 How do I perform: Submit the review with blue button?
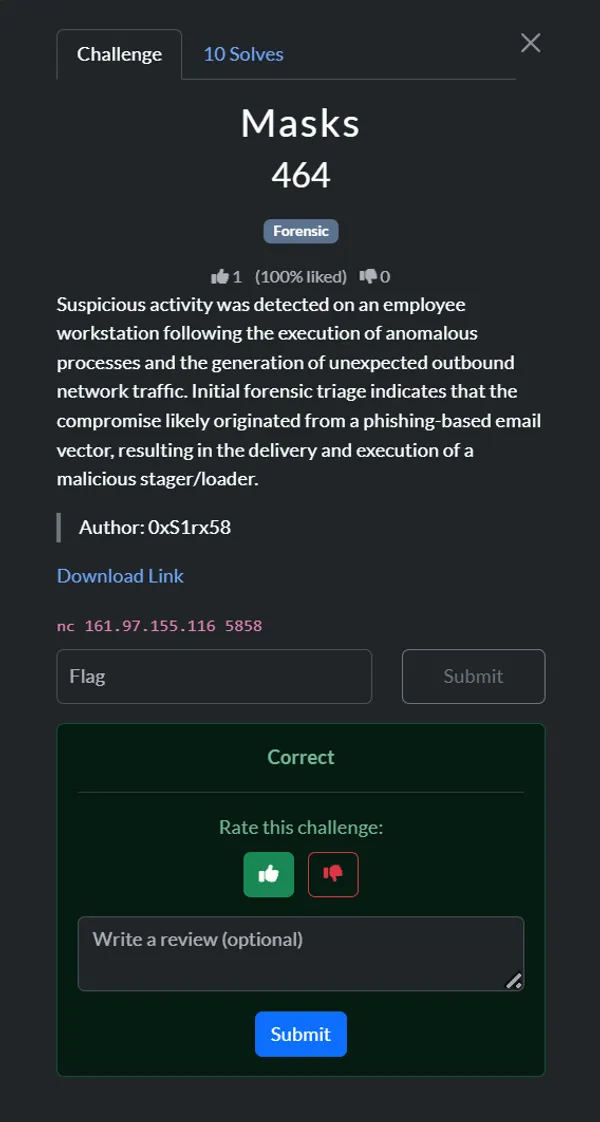point(300,1034)
